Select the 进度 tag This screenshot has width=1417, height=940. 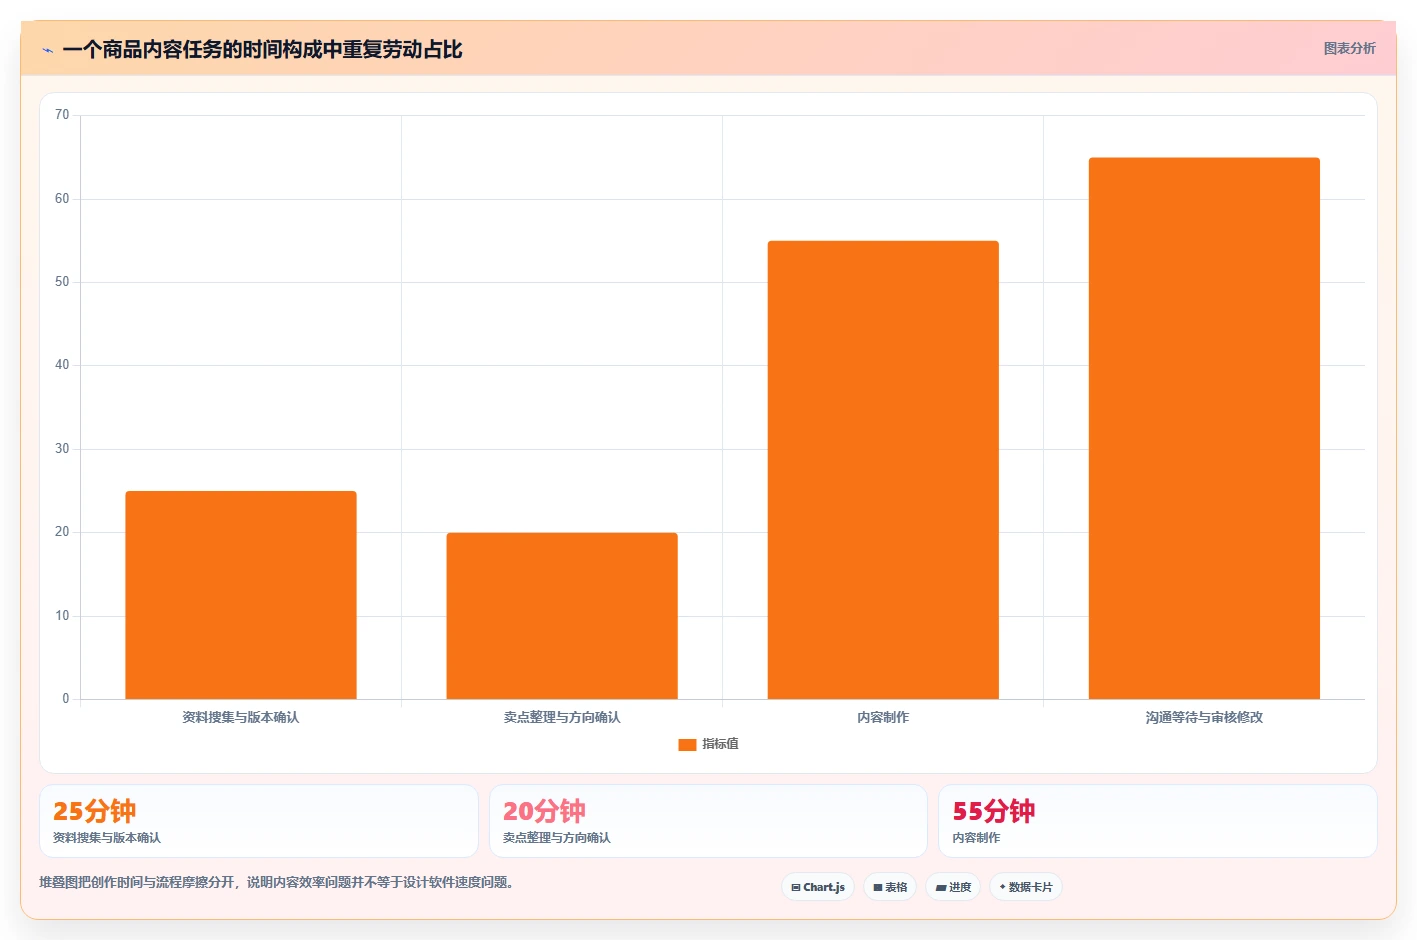[x=953, y=887]
